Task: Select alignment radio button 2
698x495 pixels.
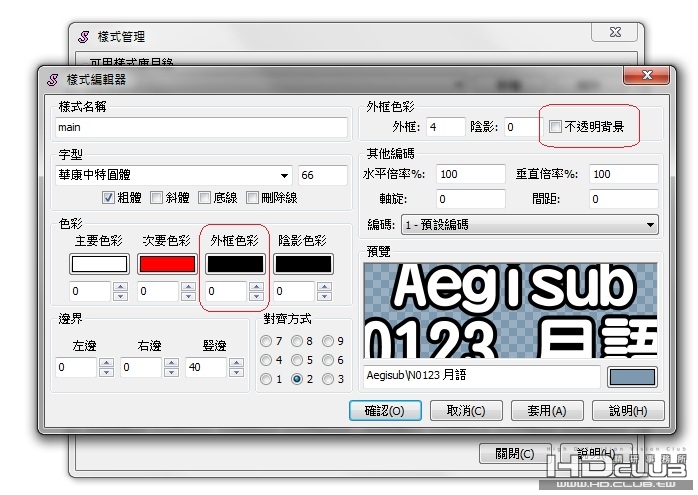Action: (x=297, y=379)
